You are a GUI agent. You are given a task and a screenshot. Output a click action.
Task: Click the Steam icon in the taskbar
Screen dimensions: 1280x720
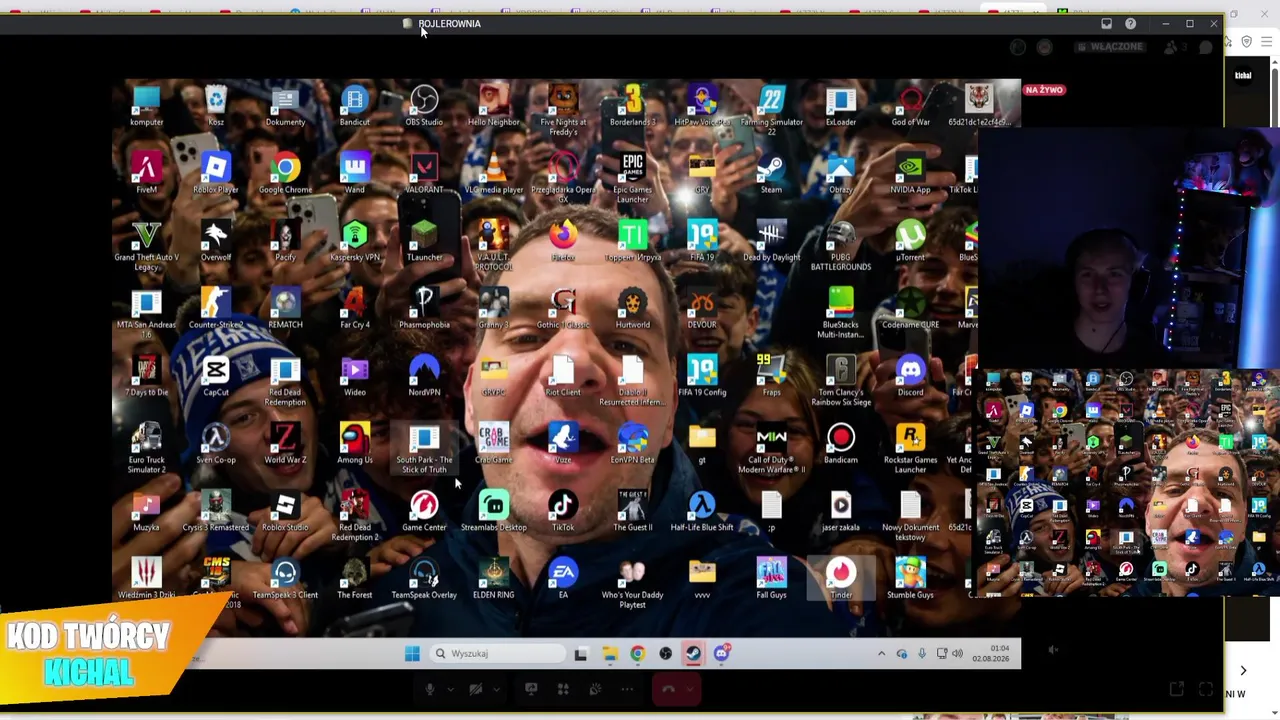[x=693, y=654]
